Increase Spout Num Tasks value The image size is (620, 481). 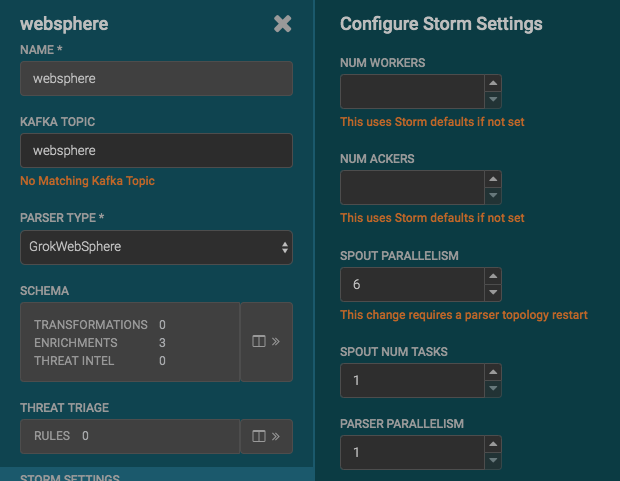493,372
